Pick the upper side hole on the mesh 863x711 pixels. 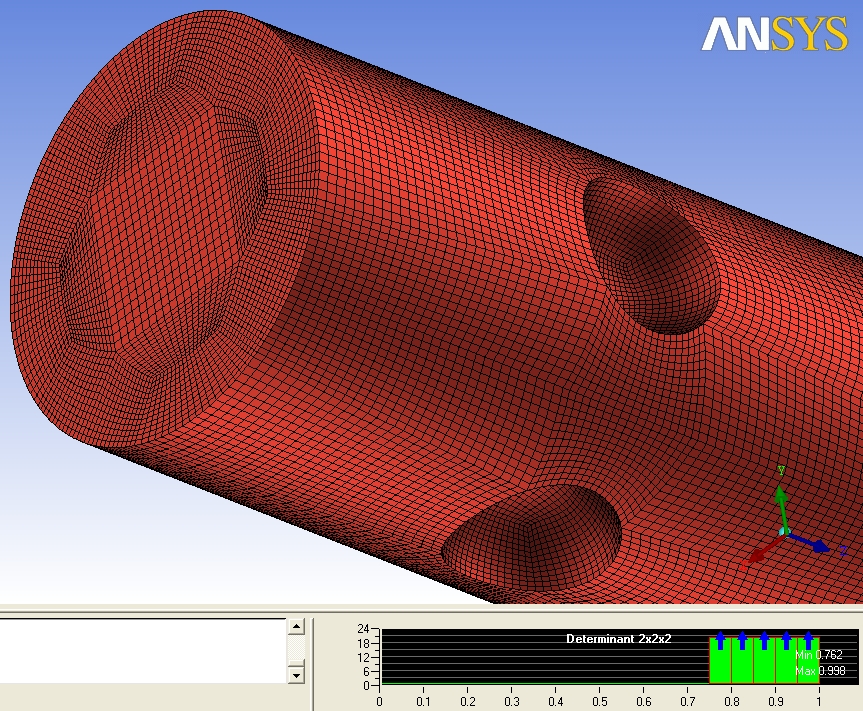[650, 255]
